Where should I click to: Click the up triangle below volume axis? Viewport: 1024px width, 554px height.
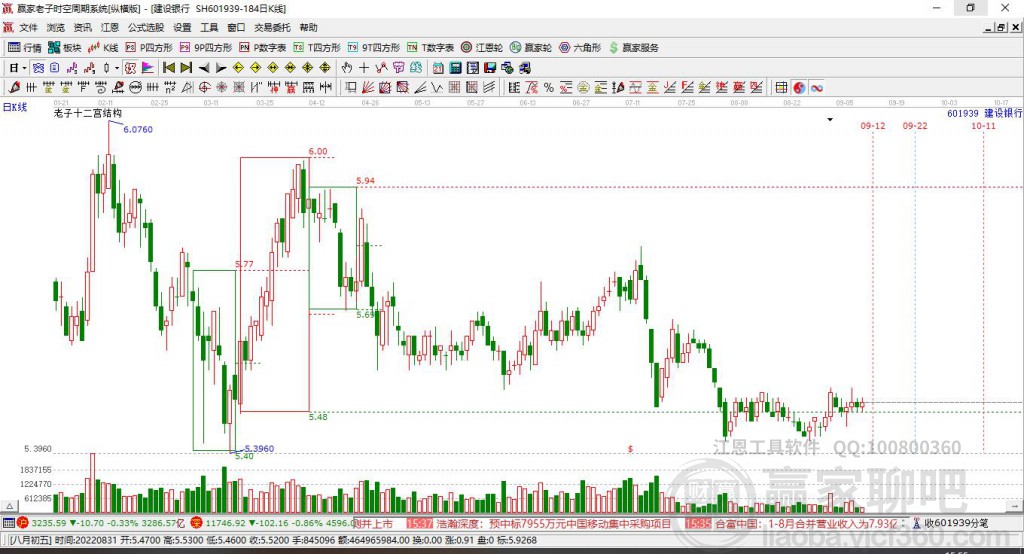(x=10, y=506)
